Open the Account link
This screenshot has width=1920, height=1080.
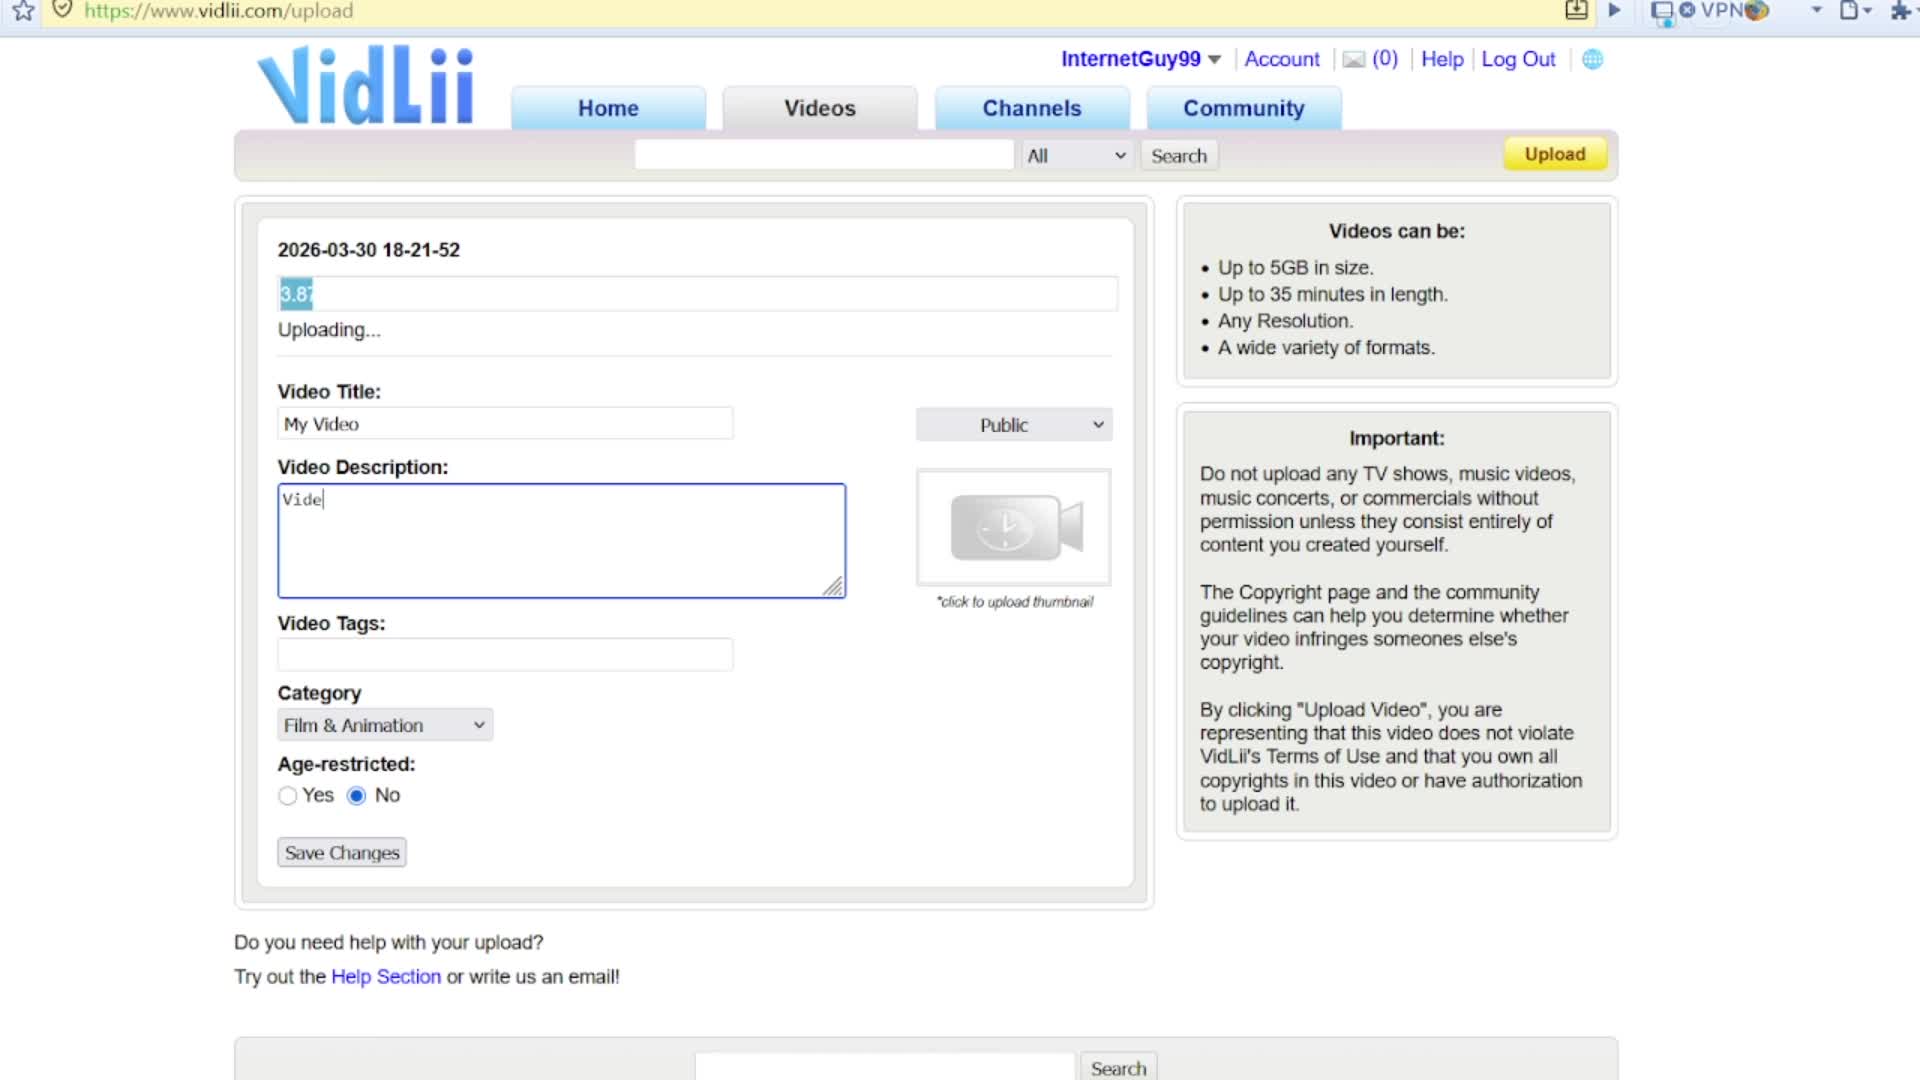[1282, 59]
